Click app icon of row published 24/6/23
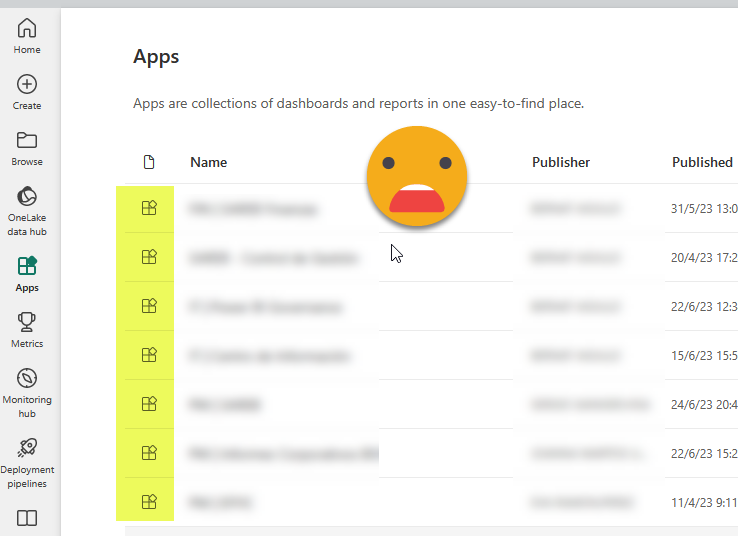 point(149,404)
